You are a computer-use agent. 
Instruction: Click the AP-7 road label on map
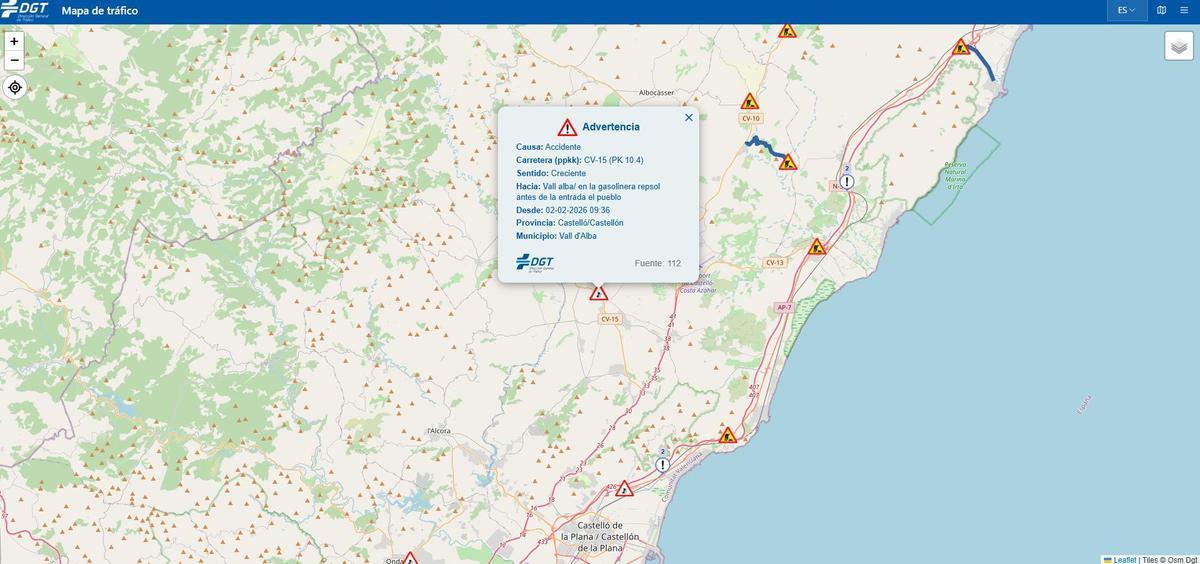784,307
